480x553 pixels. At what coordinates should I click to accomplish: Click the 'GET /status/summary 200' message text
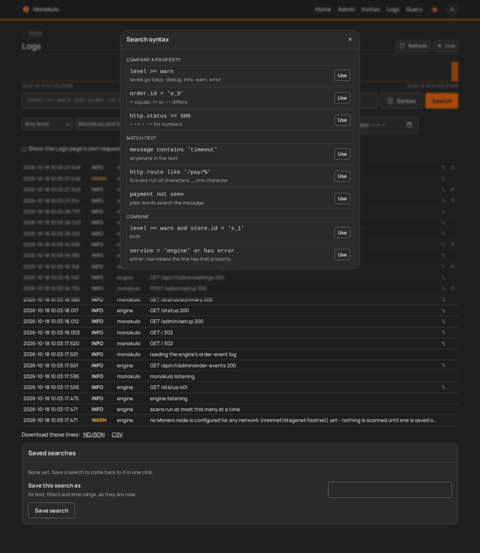tap(181, 300)
